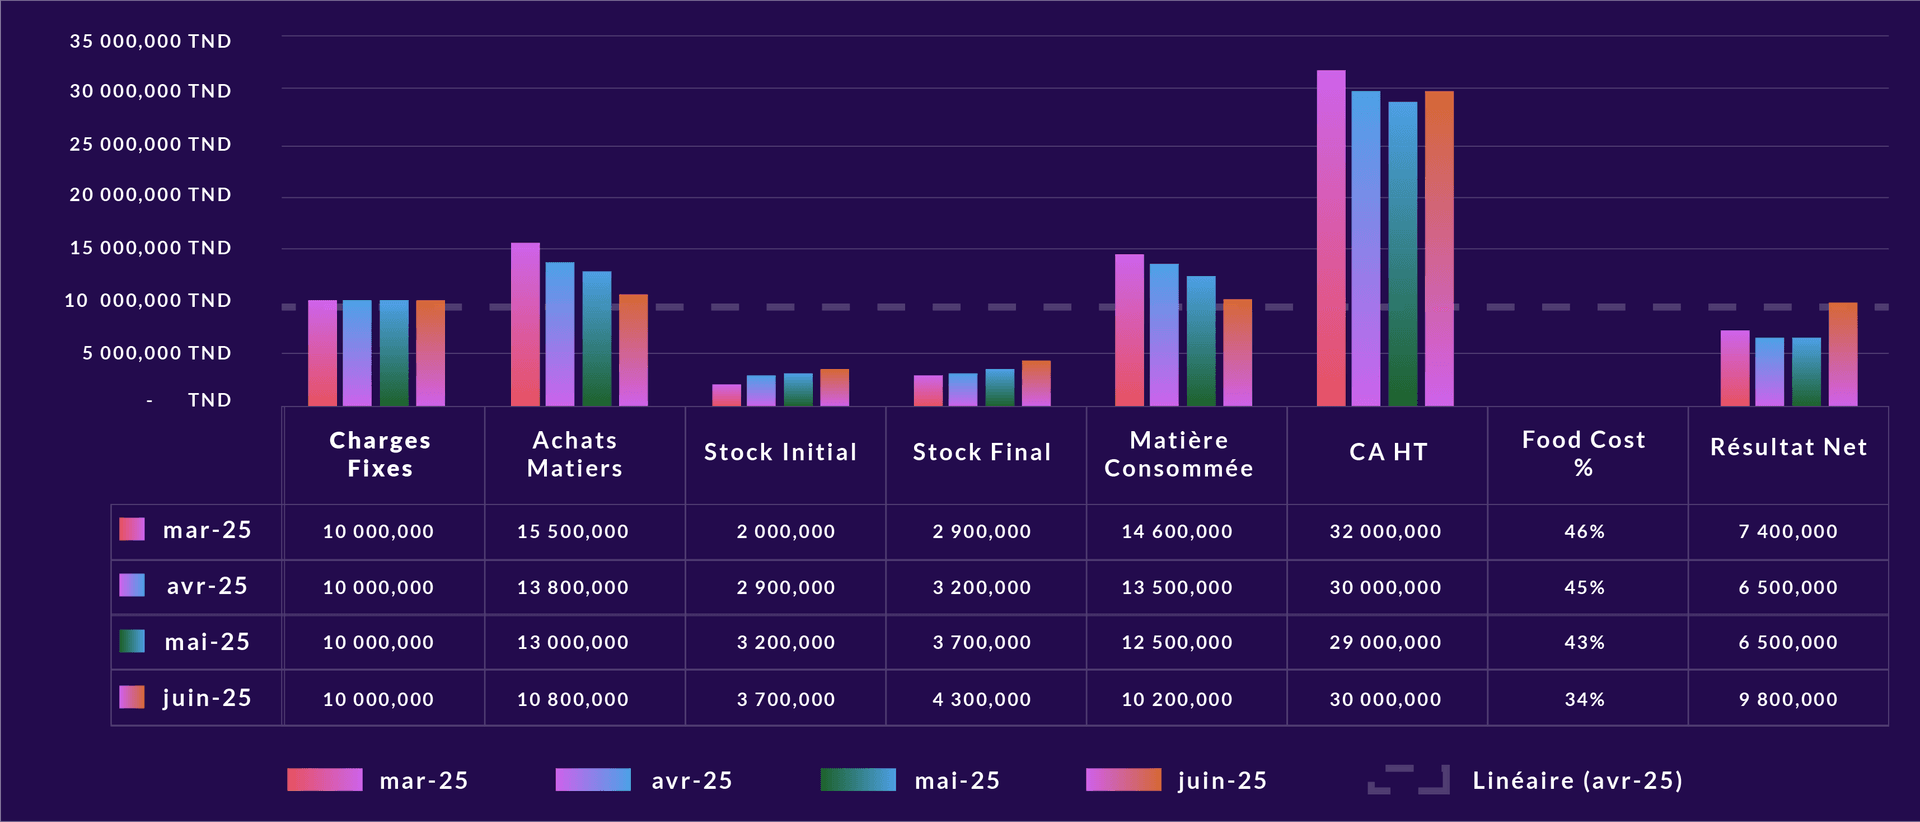Click the mar-25 legend label text

(424, 780)
